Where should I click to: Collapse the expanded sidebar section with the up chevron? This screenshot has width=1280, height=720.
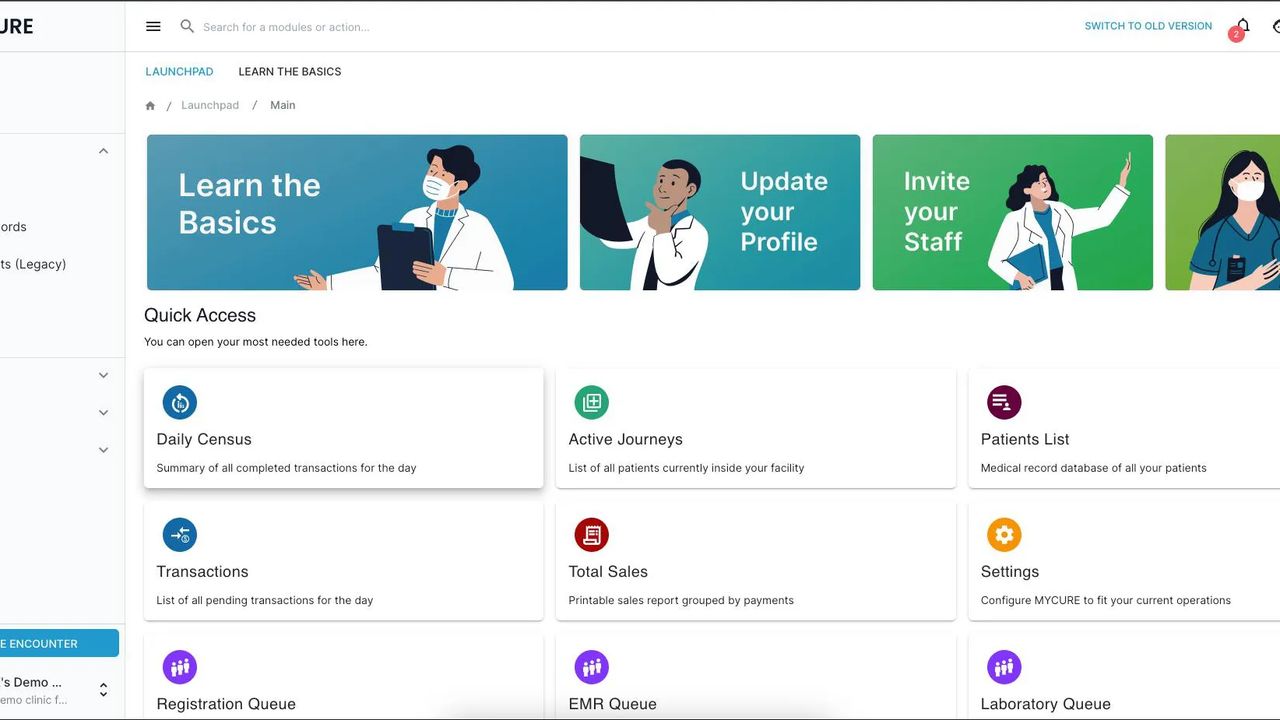tap(103, 151)
